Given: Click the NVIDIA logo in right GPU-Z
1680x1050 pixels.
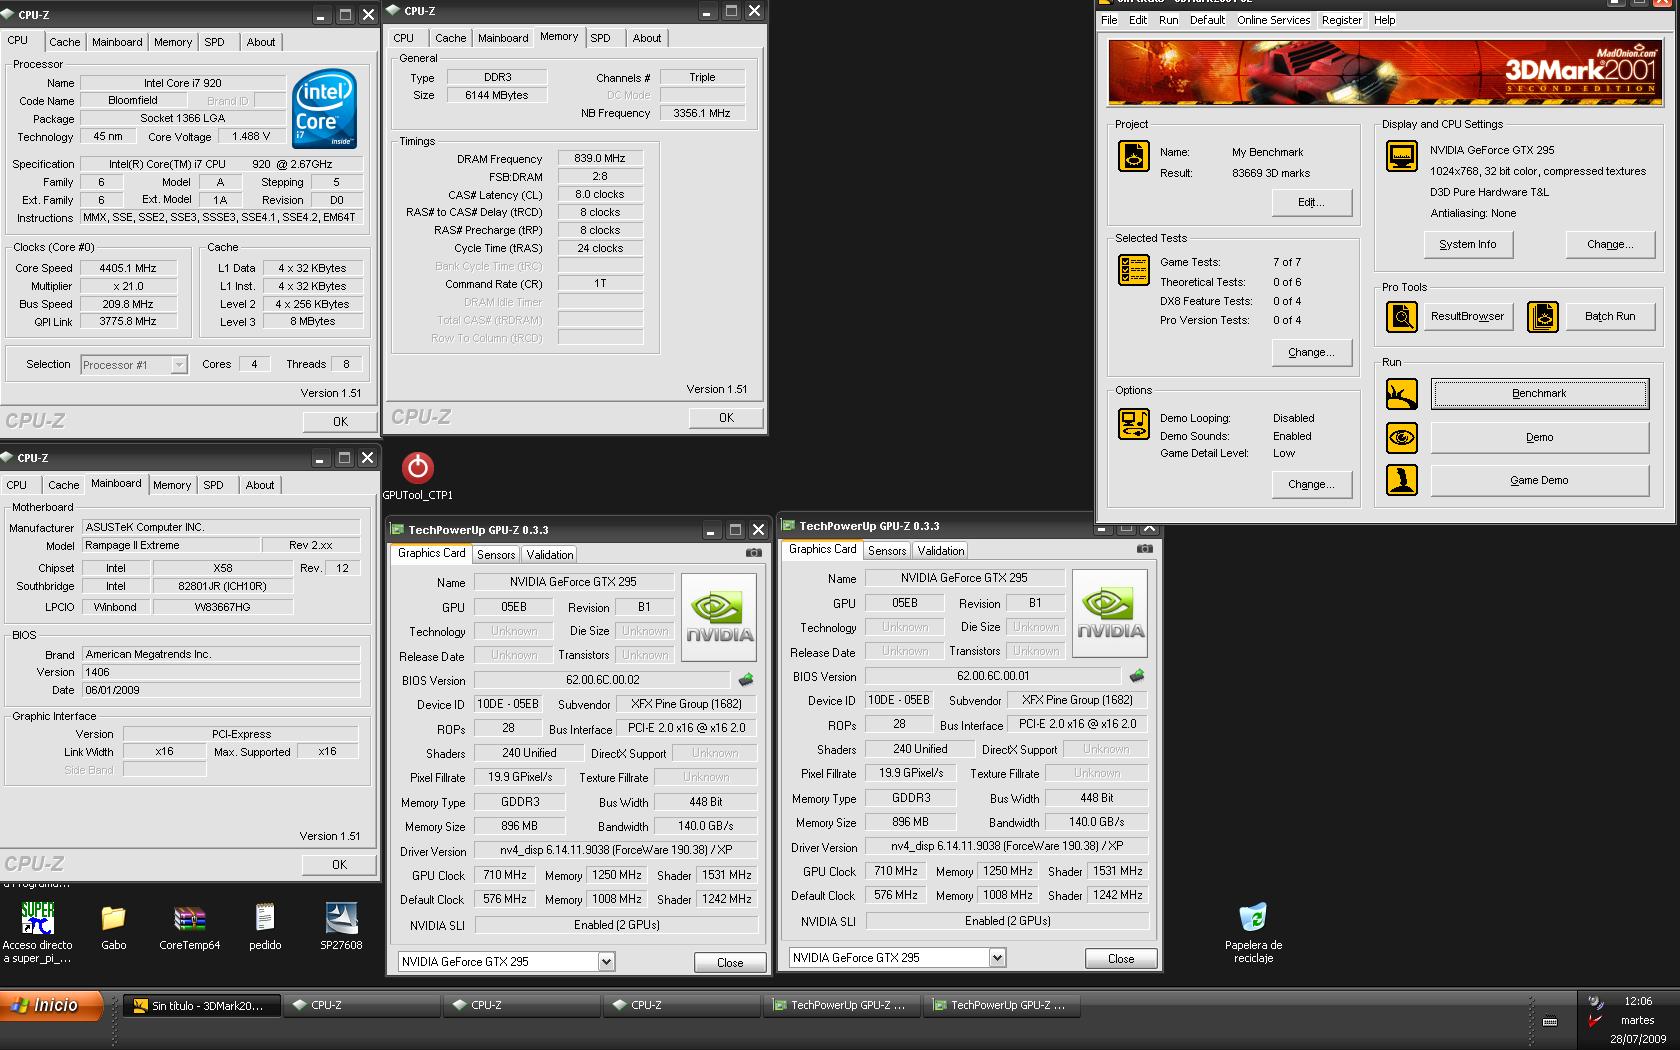Looking at the screenshot, I should point(1110,613).
